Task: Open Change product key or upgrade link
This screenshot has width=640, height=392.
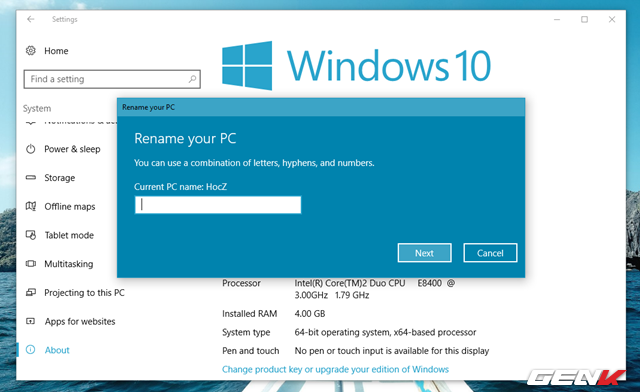Action: tap(335, 369)
